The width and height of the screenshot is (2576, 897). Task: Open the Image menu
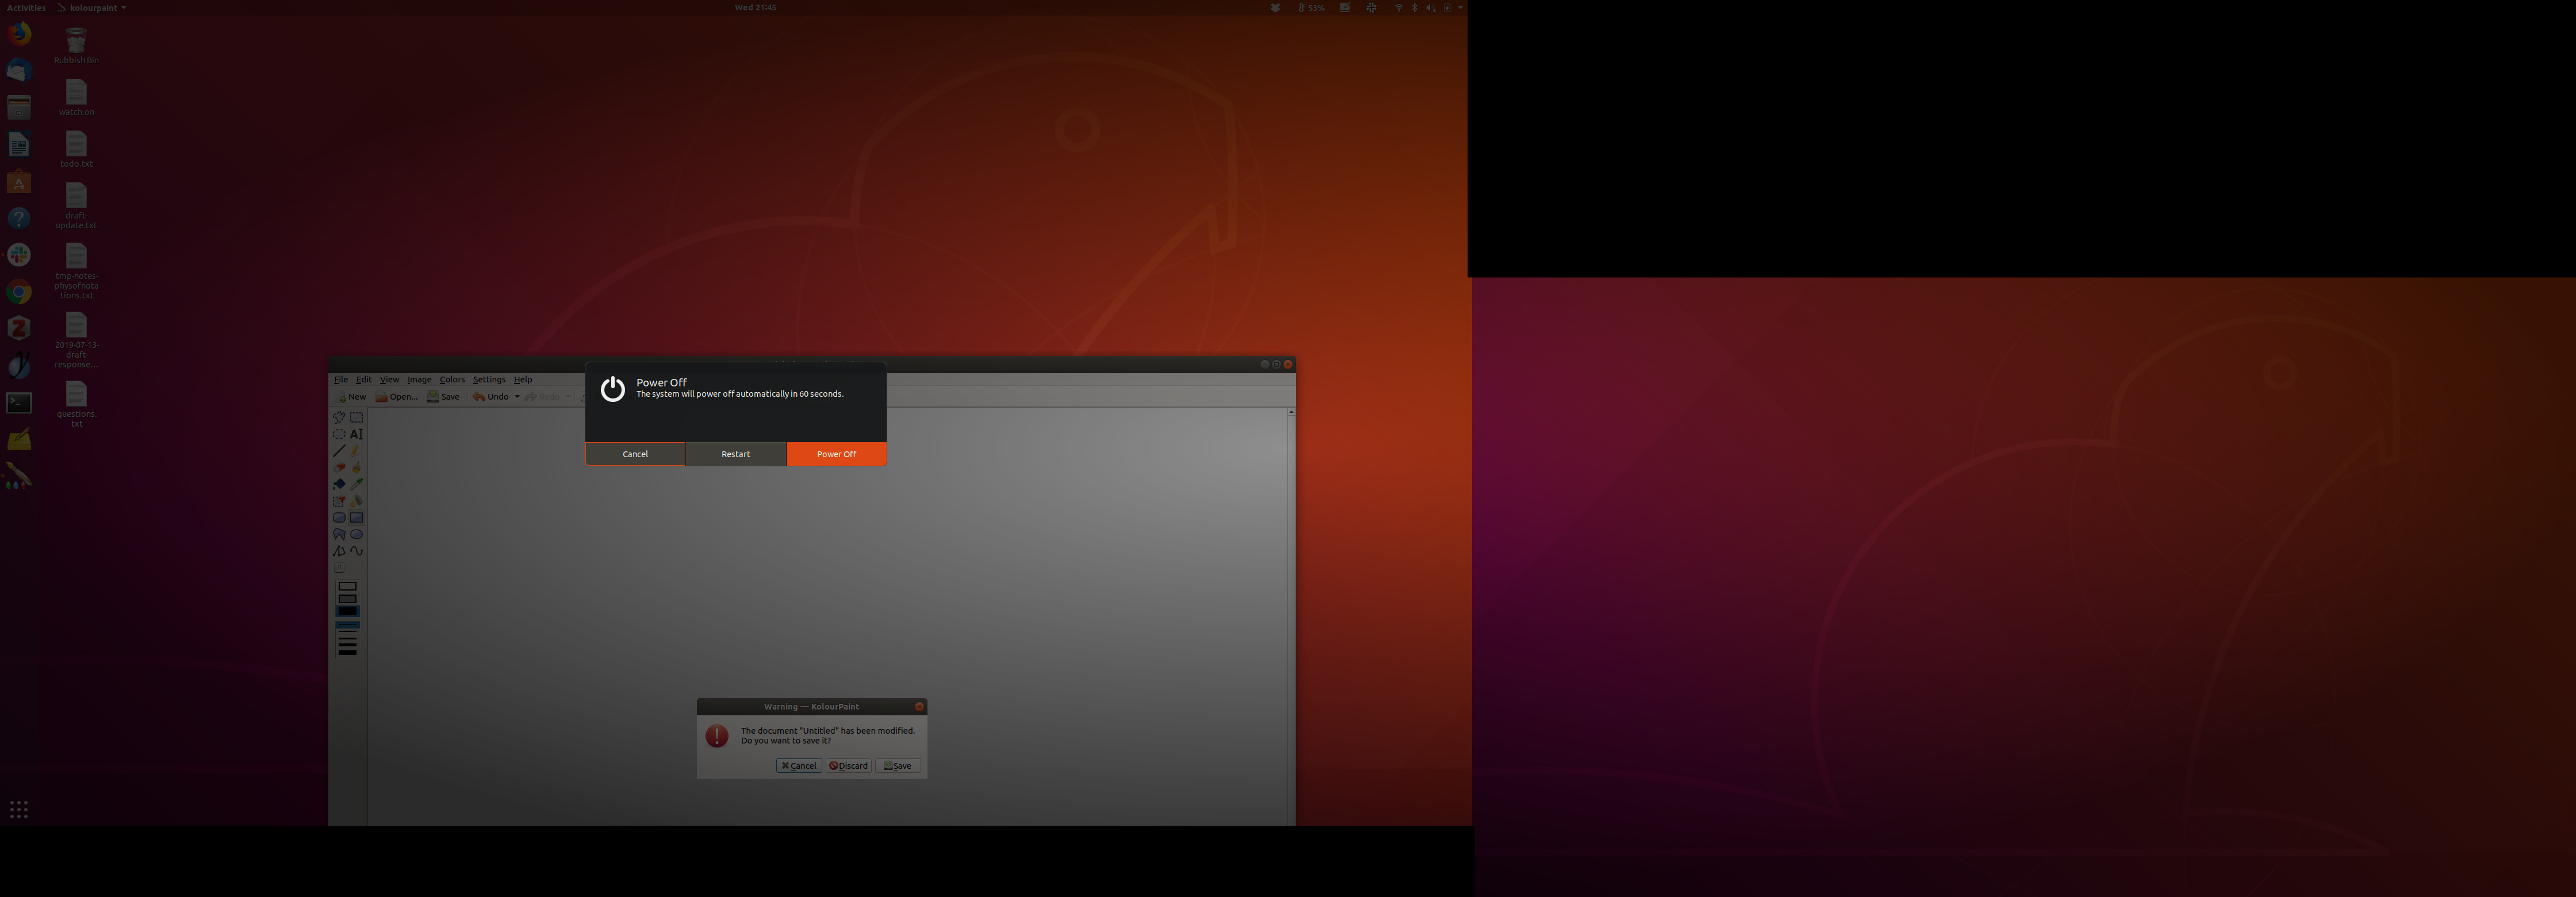[x=419, y=380]
